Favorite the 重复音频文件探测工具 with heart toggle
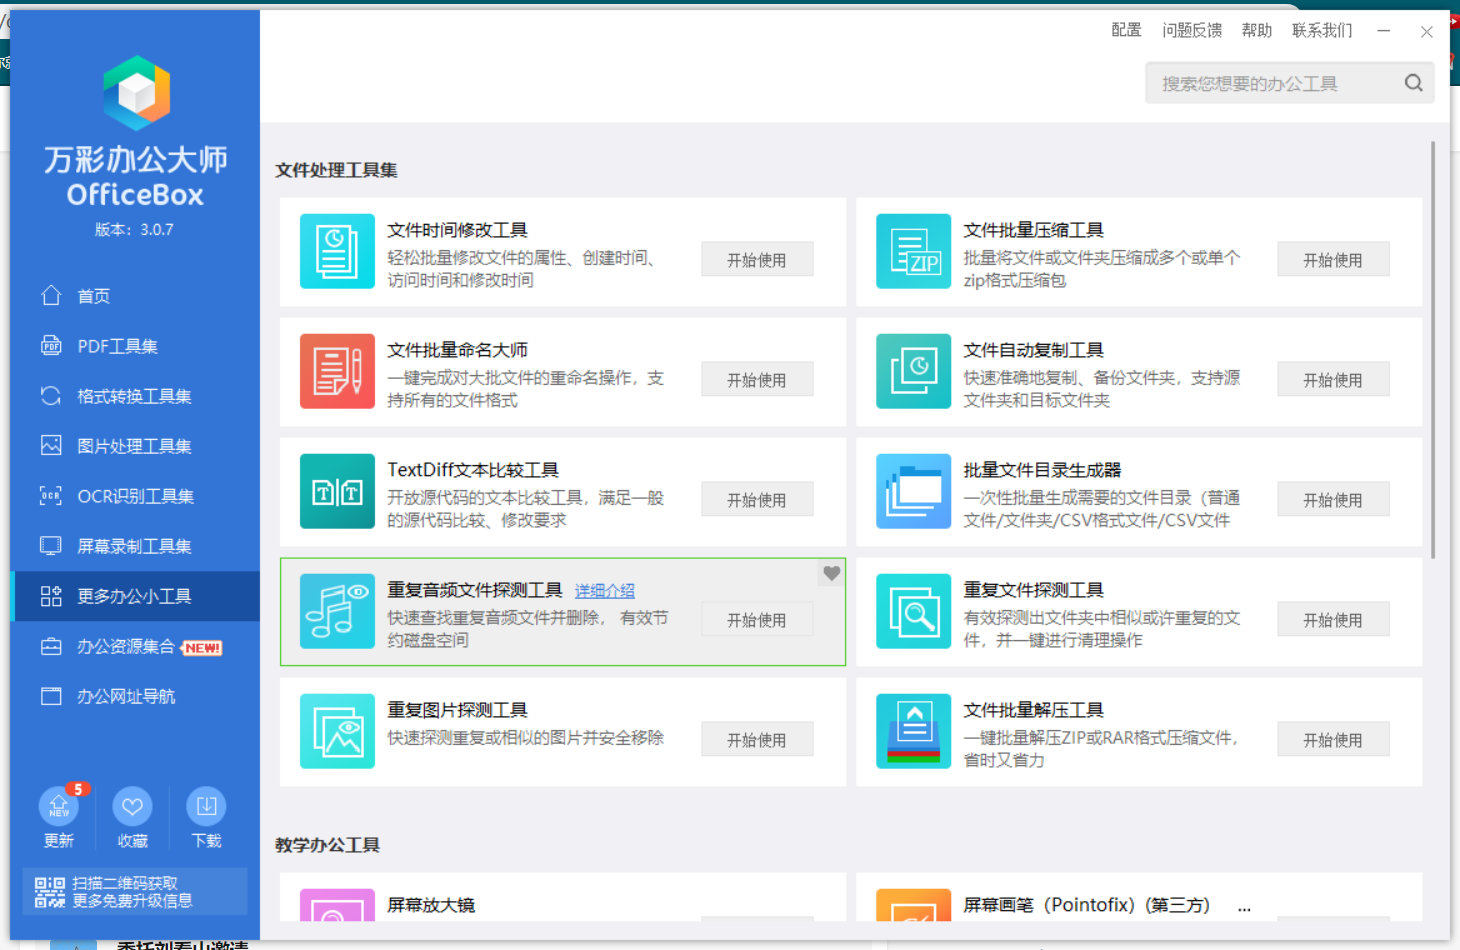 [831, 574]
